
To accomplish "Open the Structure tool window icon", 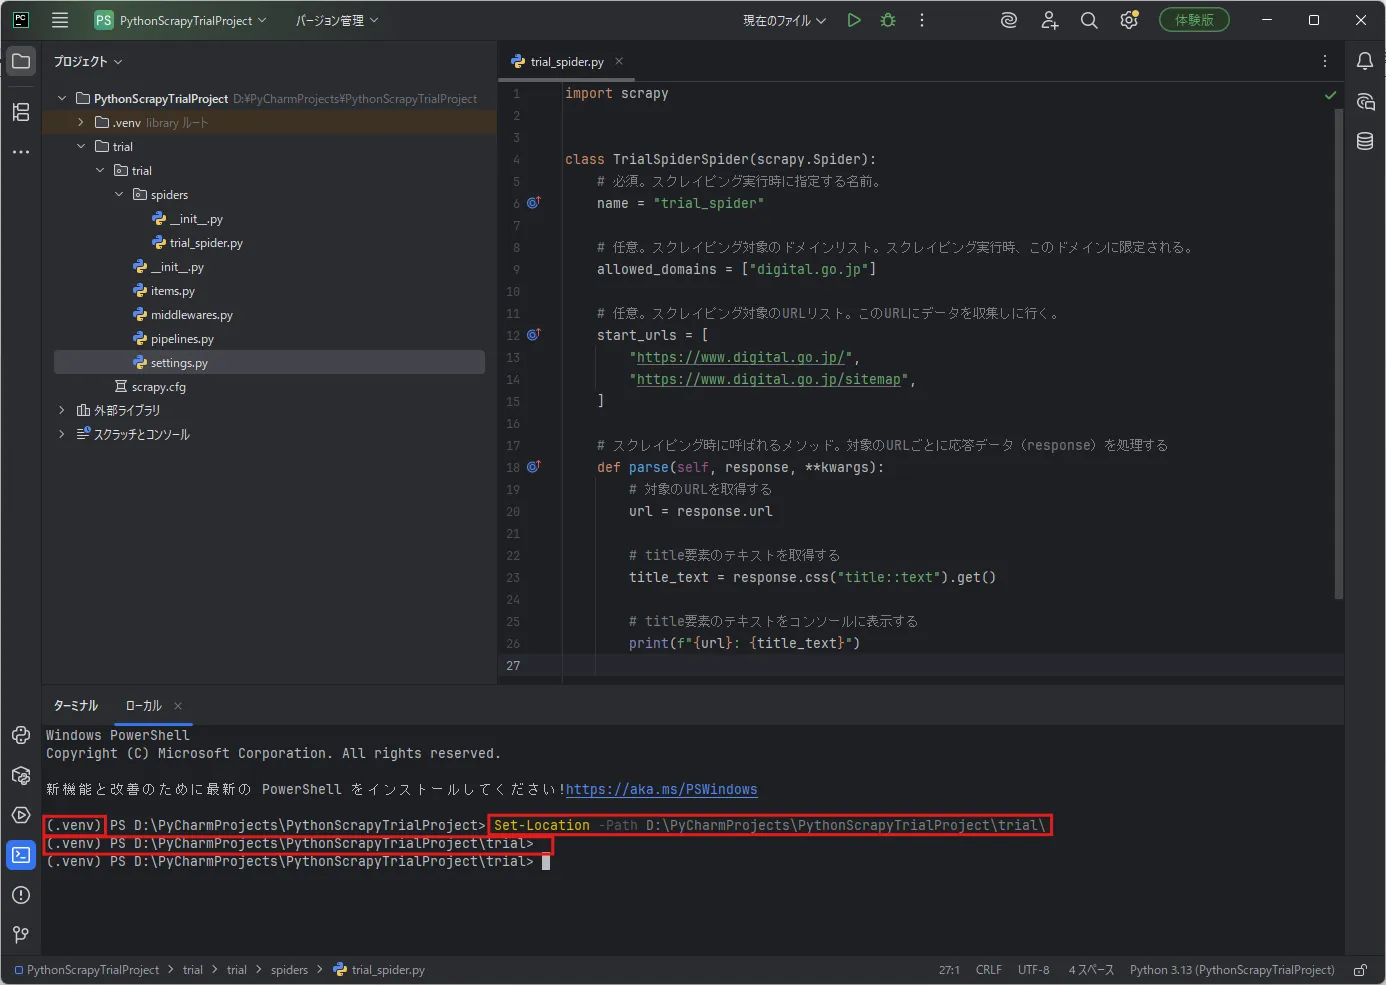I will [x=21, y=112].
